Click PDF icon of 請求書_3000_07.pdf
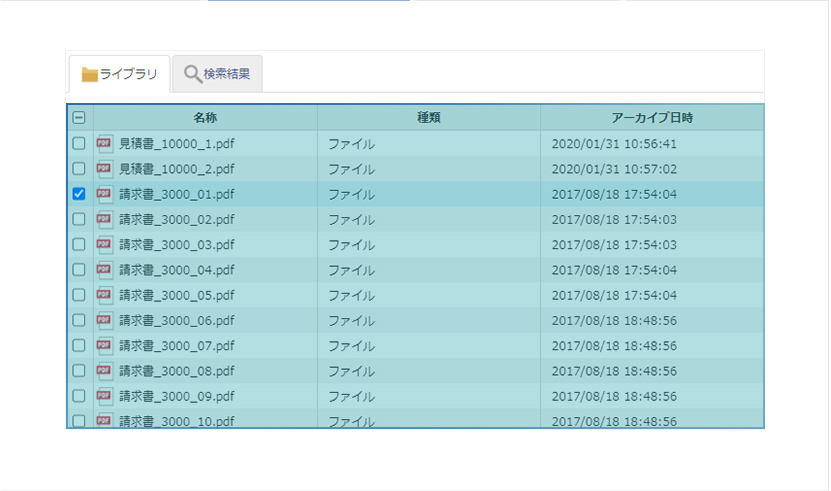 (x=104, y=346)
